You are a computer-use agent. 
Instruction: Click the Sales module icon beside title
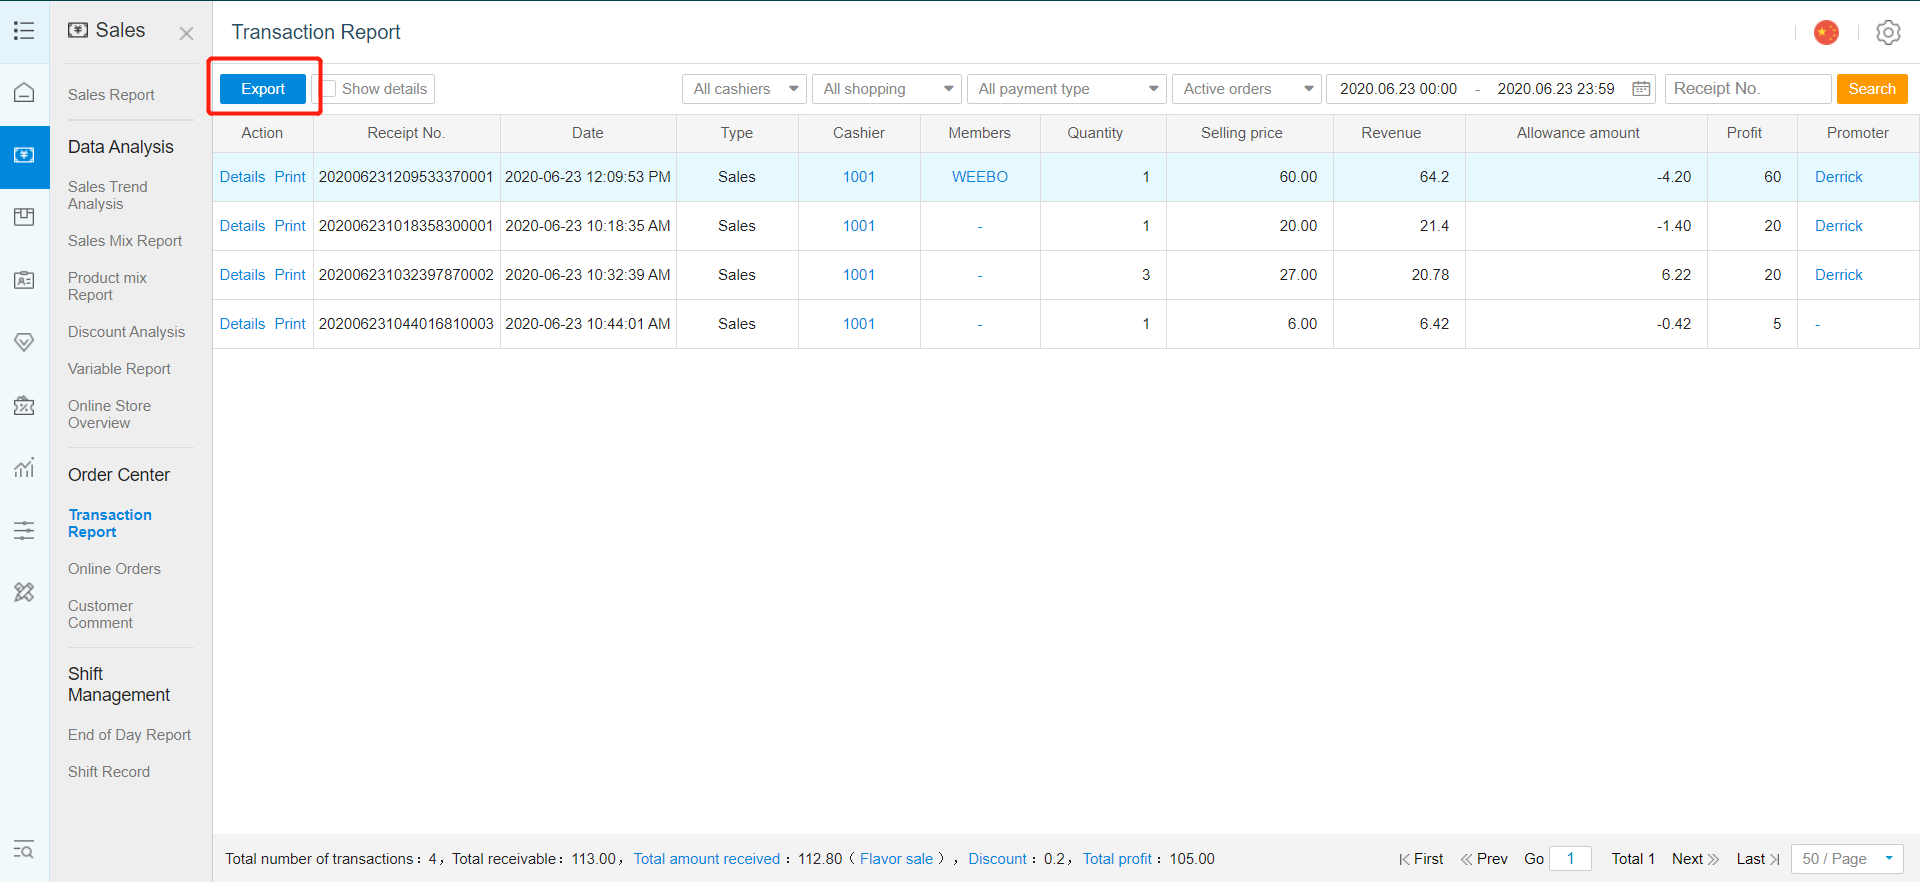point(78,30)
